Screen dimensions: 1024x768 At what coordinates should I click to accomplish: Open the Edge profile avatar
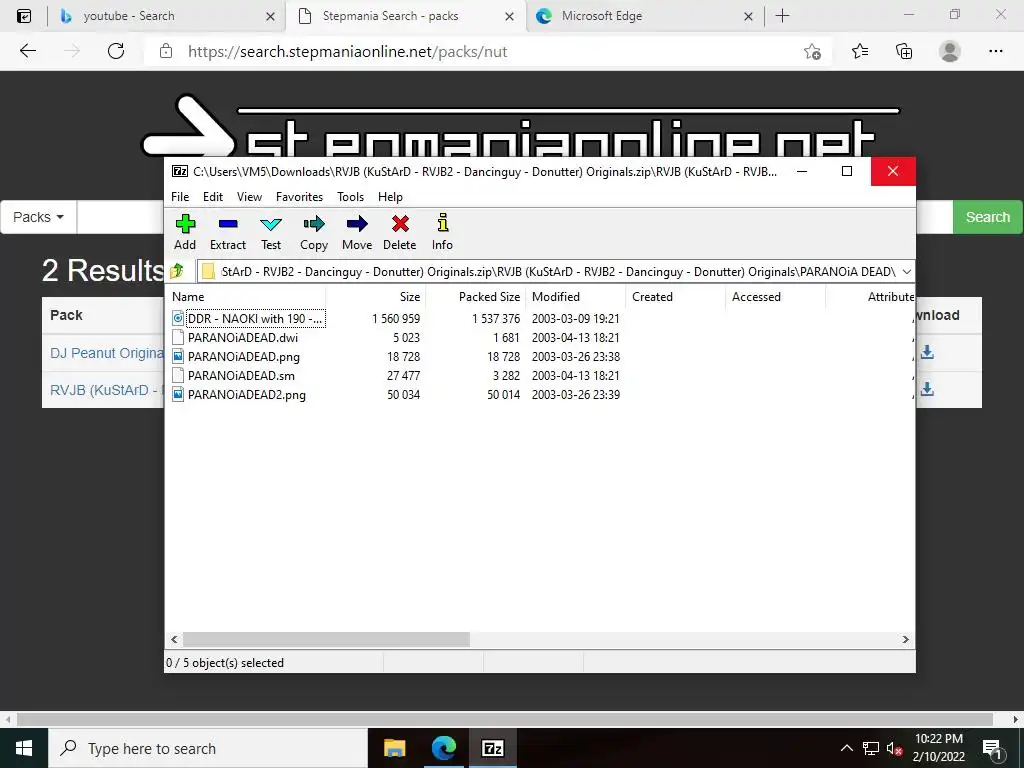pos(950,52)
